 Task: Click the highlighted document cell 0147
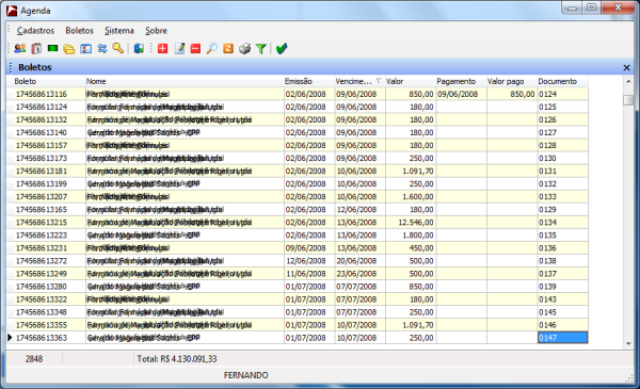pyautogui.click(x=562, y=338)
